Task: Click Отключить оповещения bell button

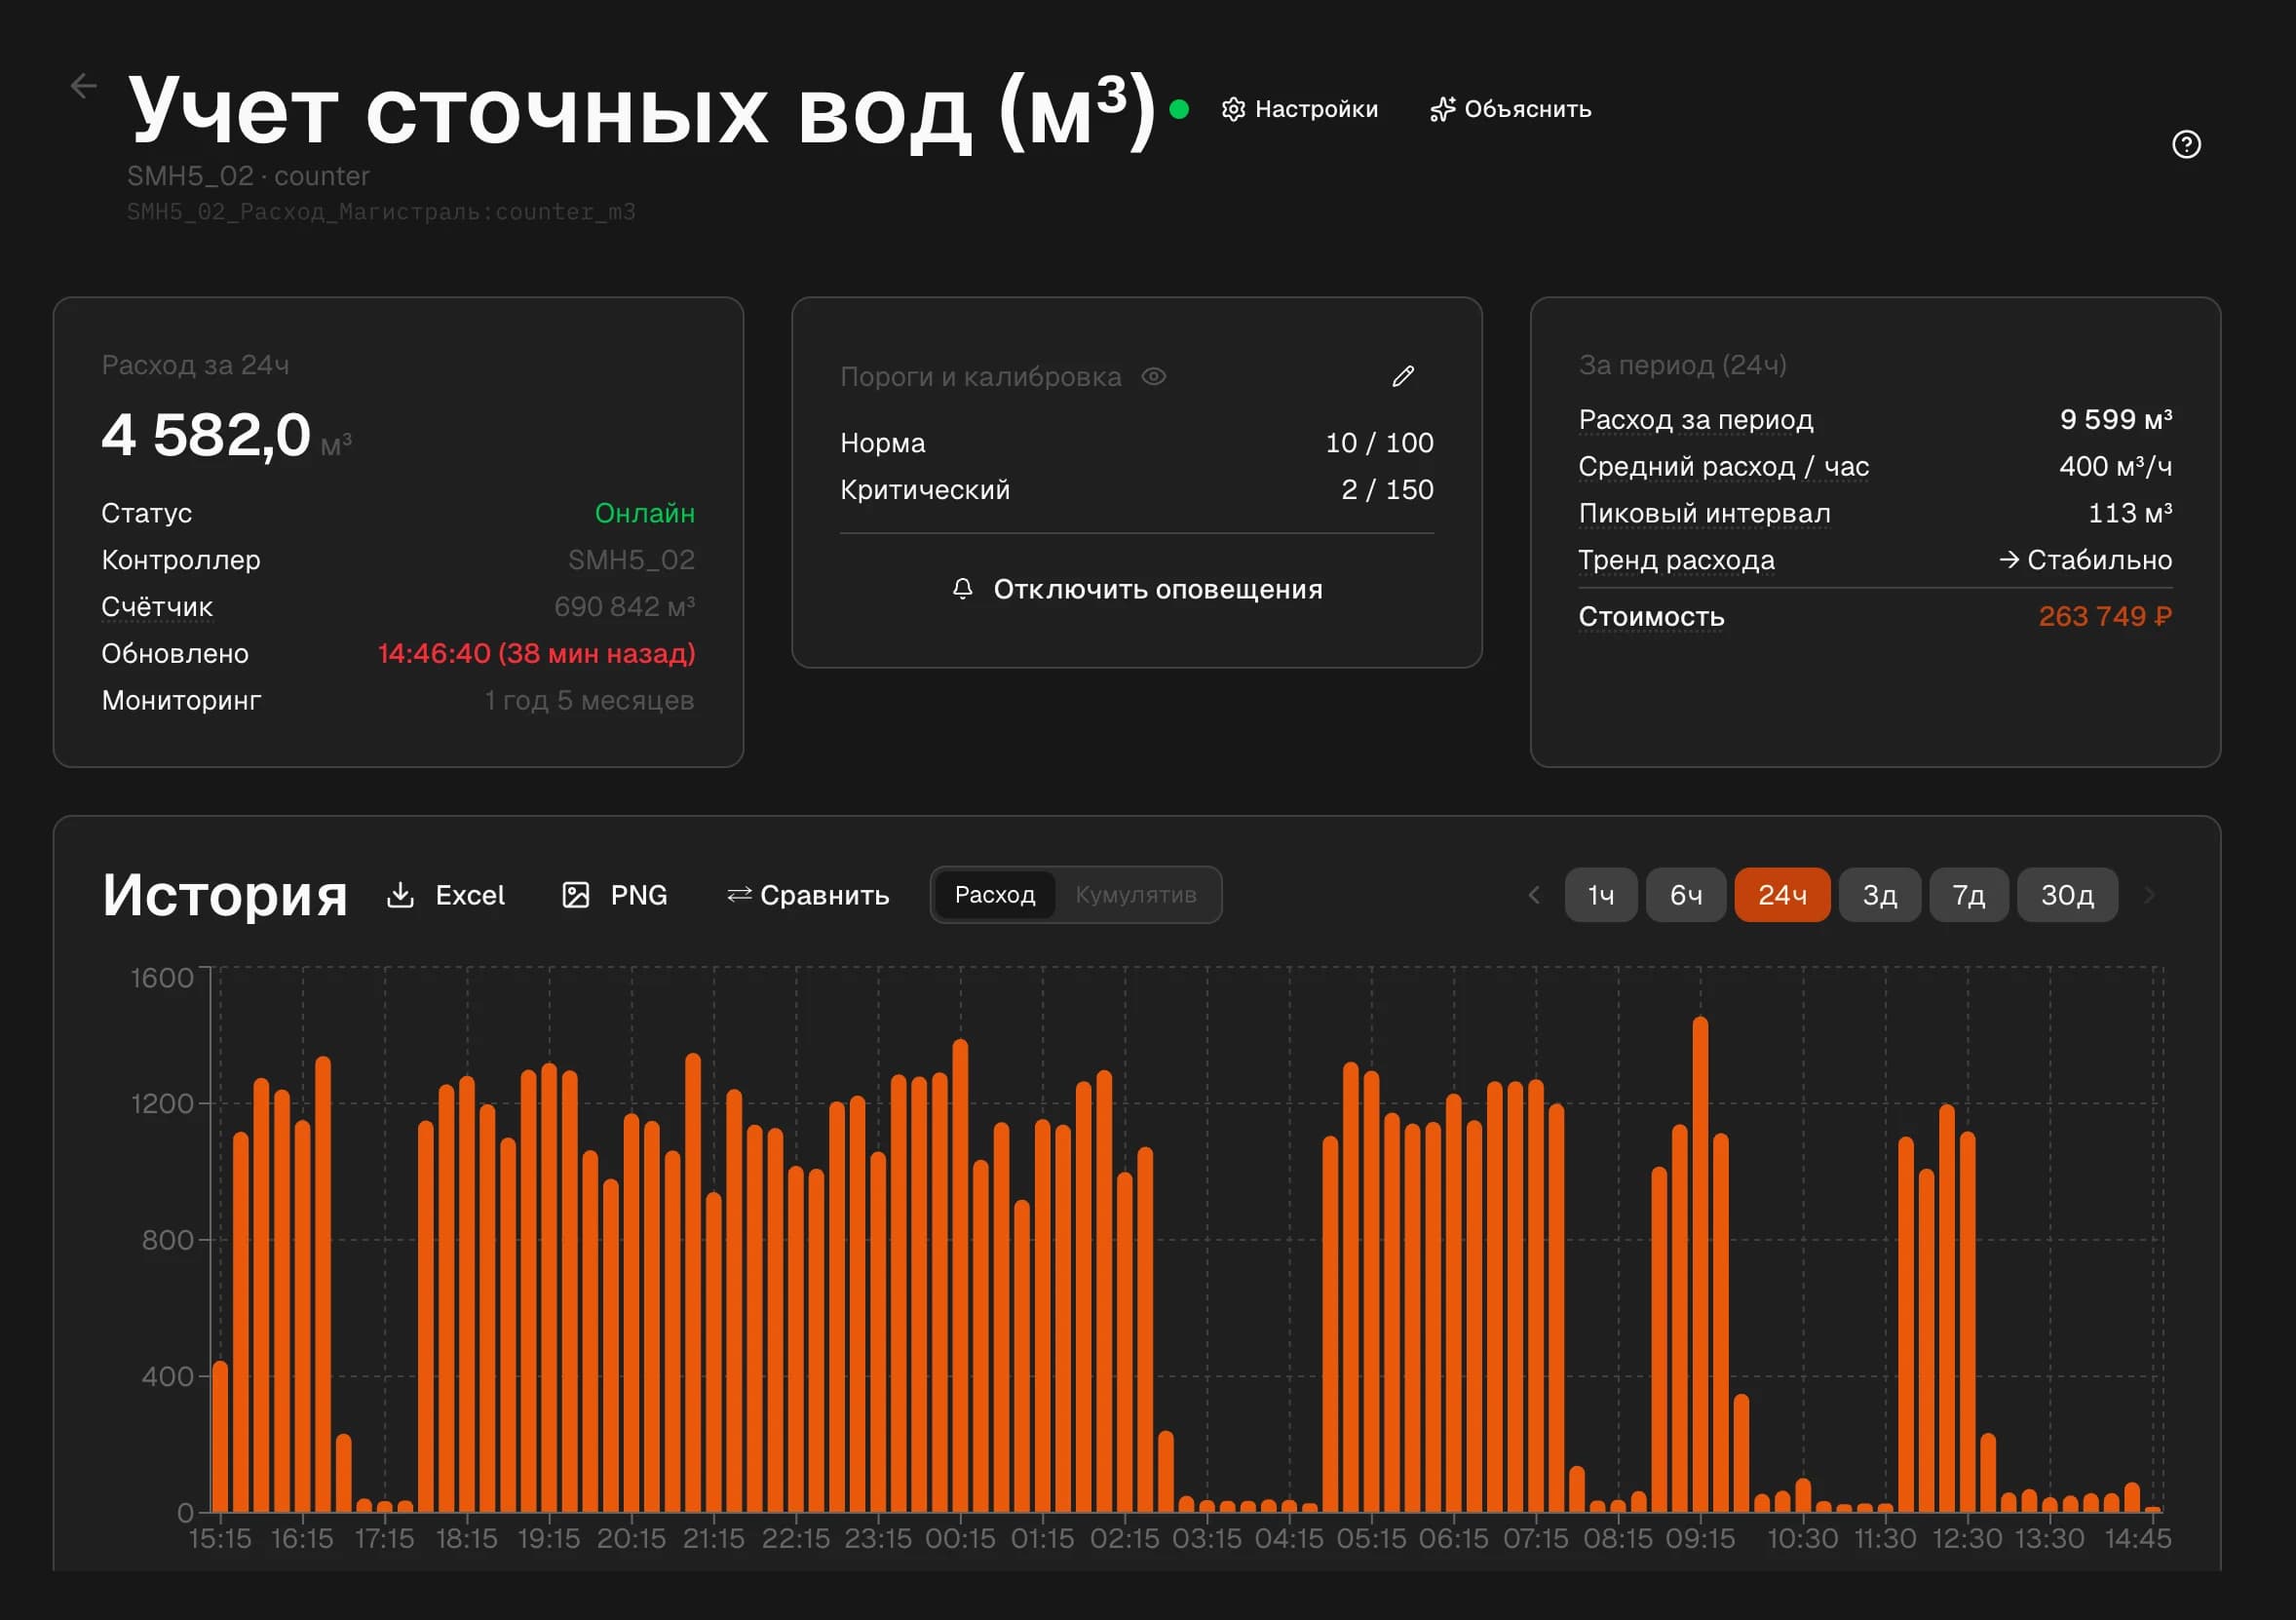Action: point(1136,589)
